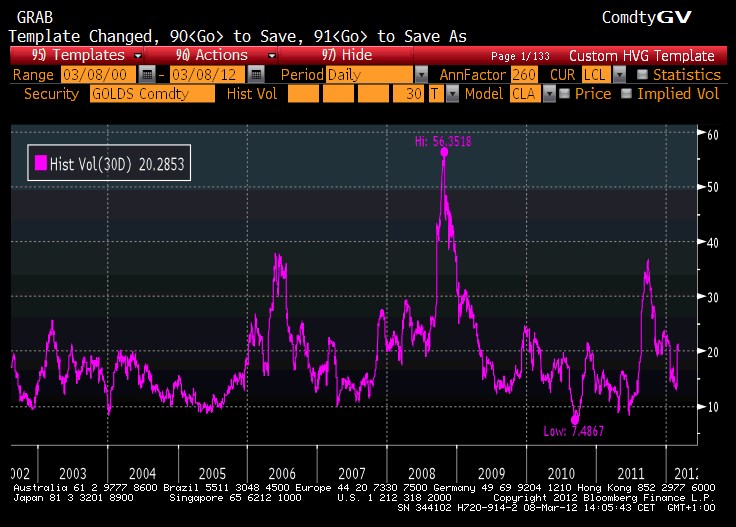Screen dimensions: 736x527
Task: Click the 60 value on vertical axis
Action: [x=713, y=135]
